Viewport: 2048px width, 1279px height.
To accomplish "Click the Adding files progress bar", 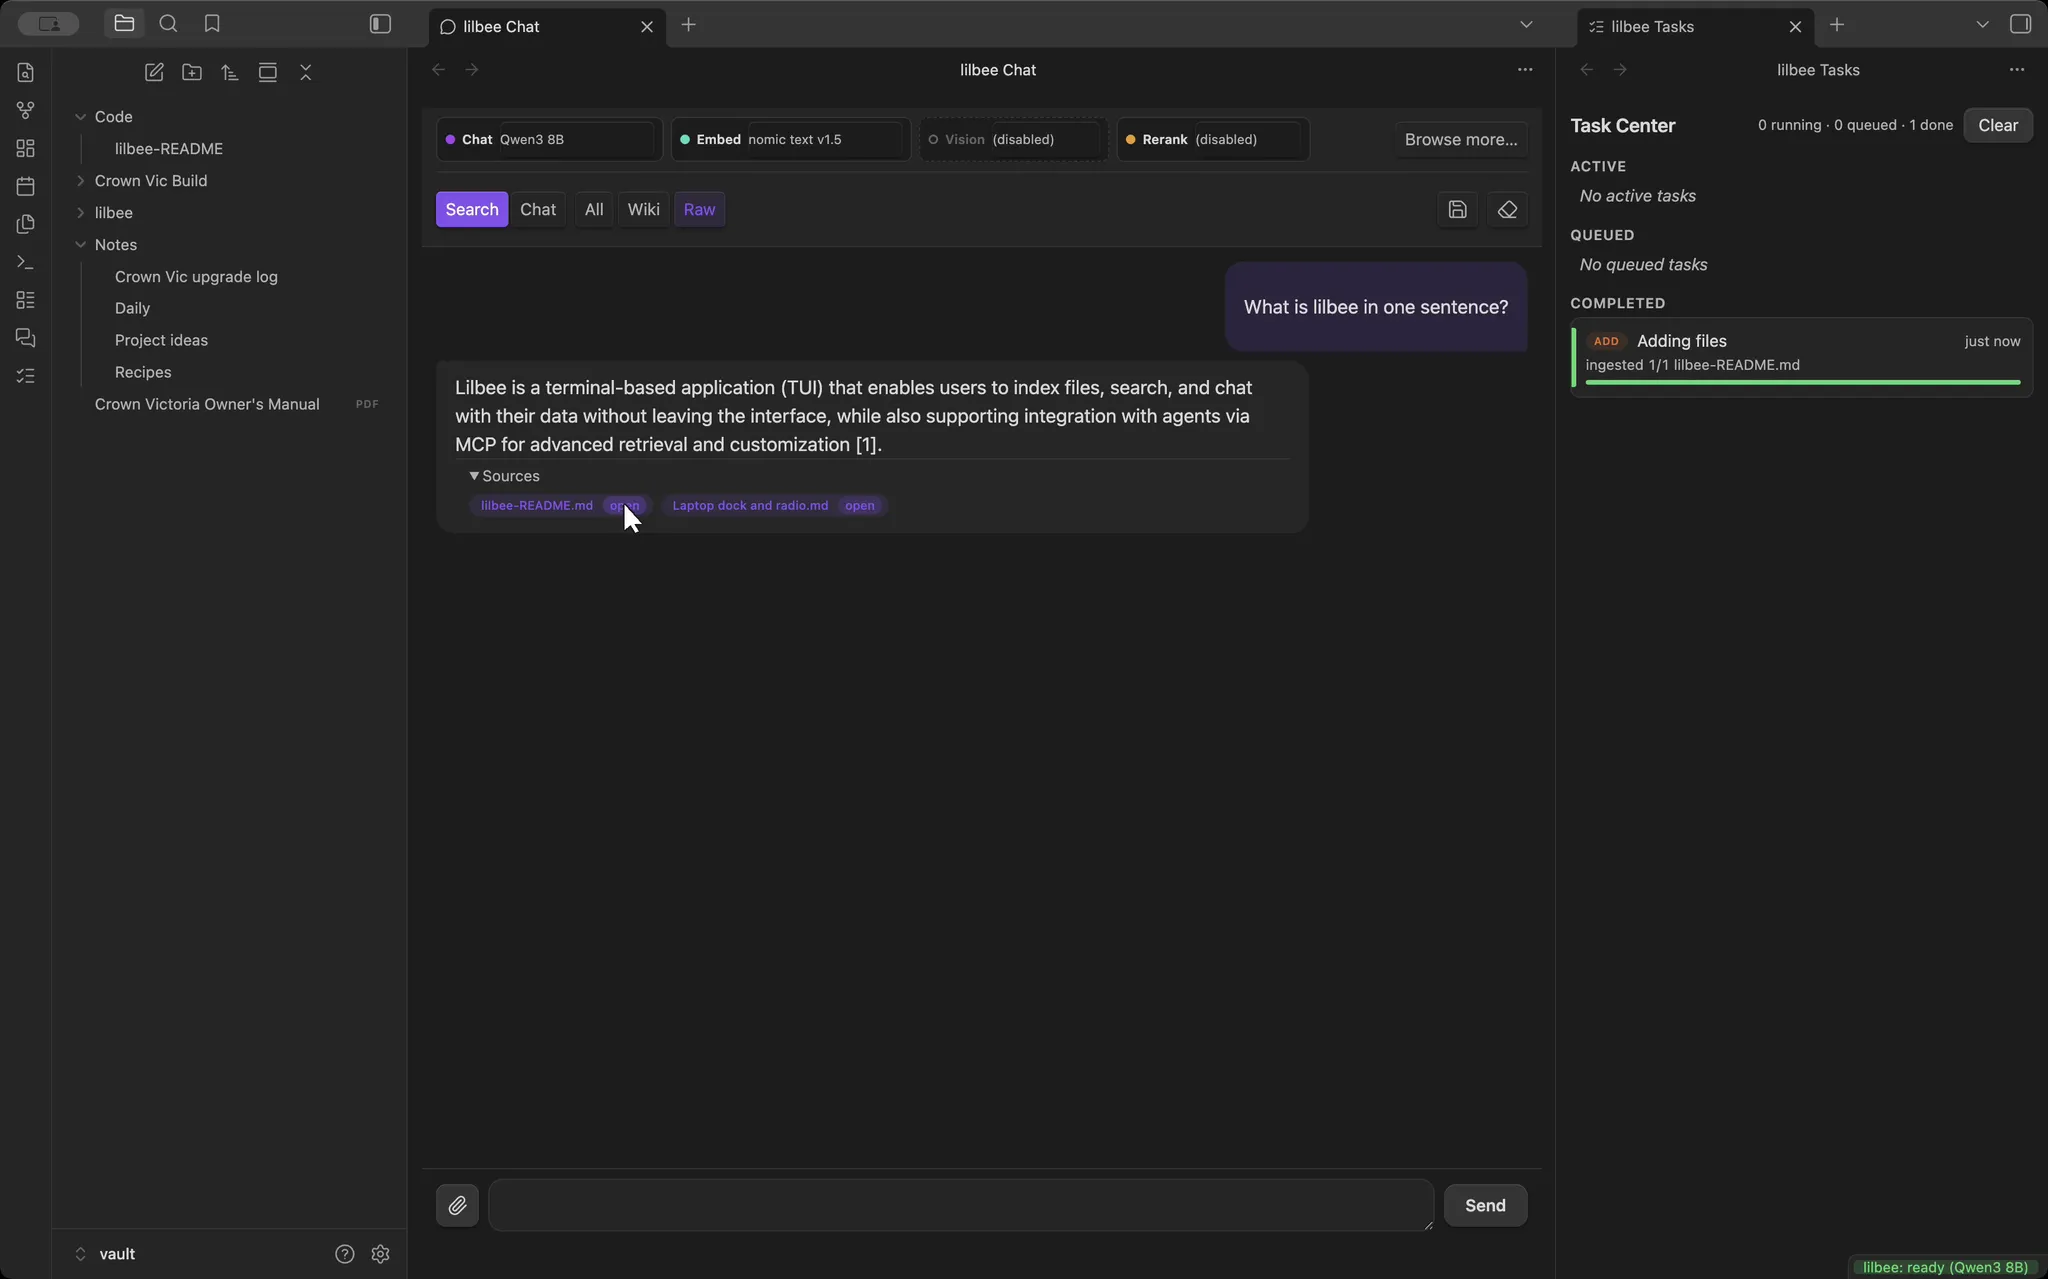I will (1803, 383).
